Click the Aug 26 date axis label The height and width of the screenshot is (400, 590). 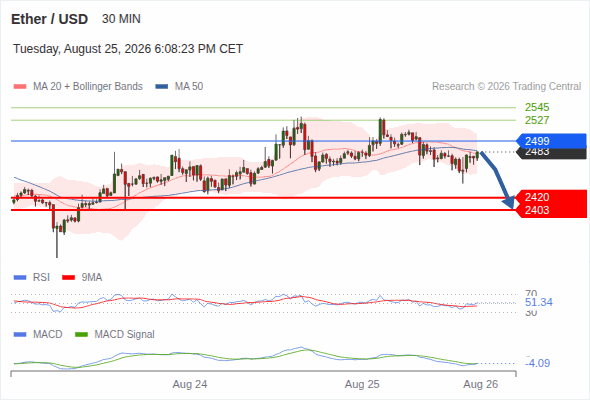point(481,385)
